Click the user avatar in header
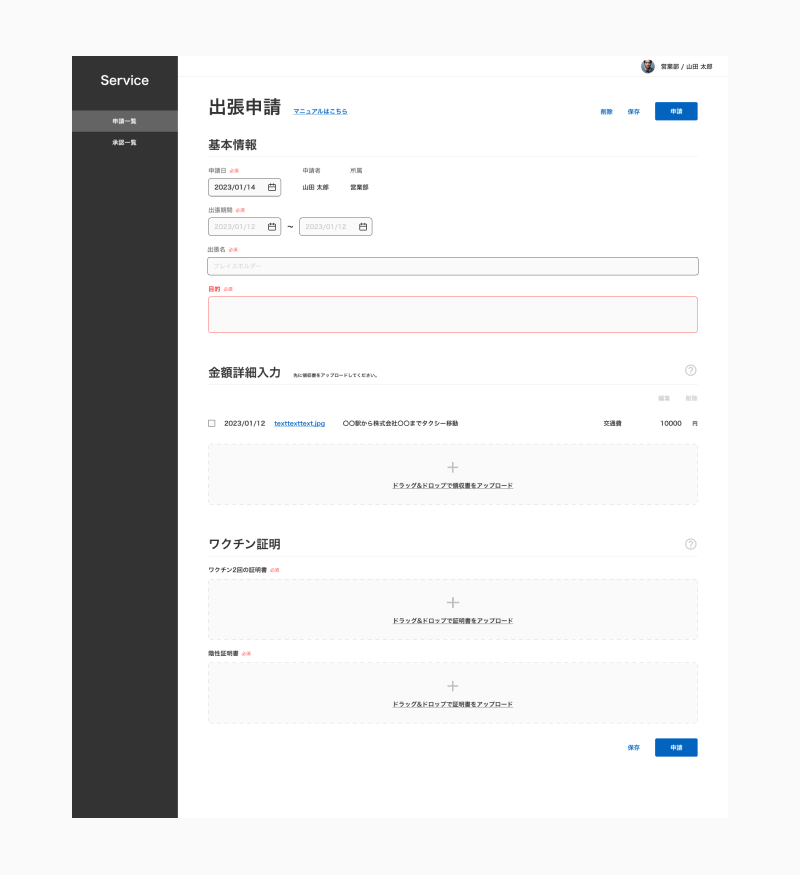Image resolution: width=800 pixels, height=875 pixels. tap(647, 66)
